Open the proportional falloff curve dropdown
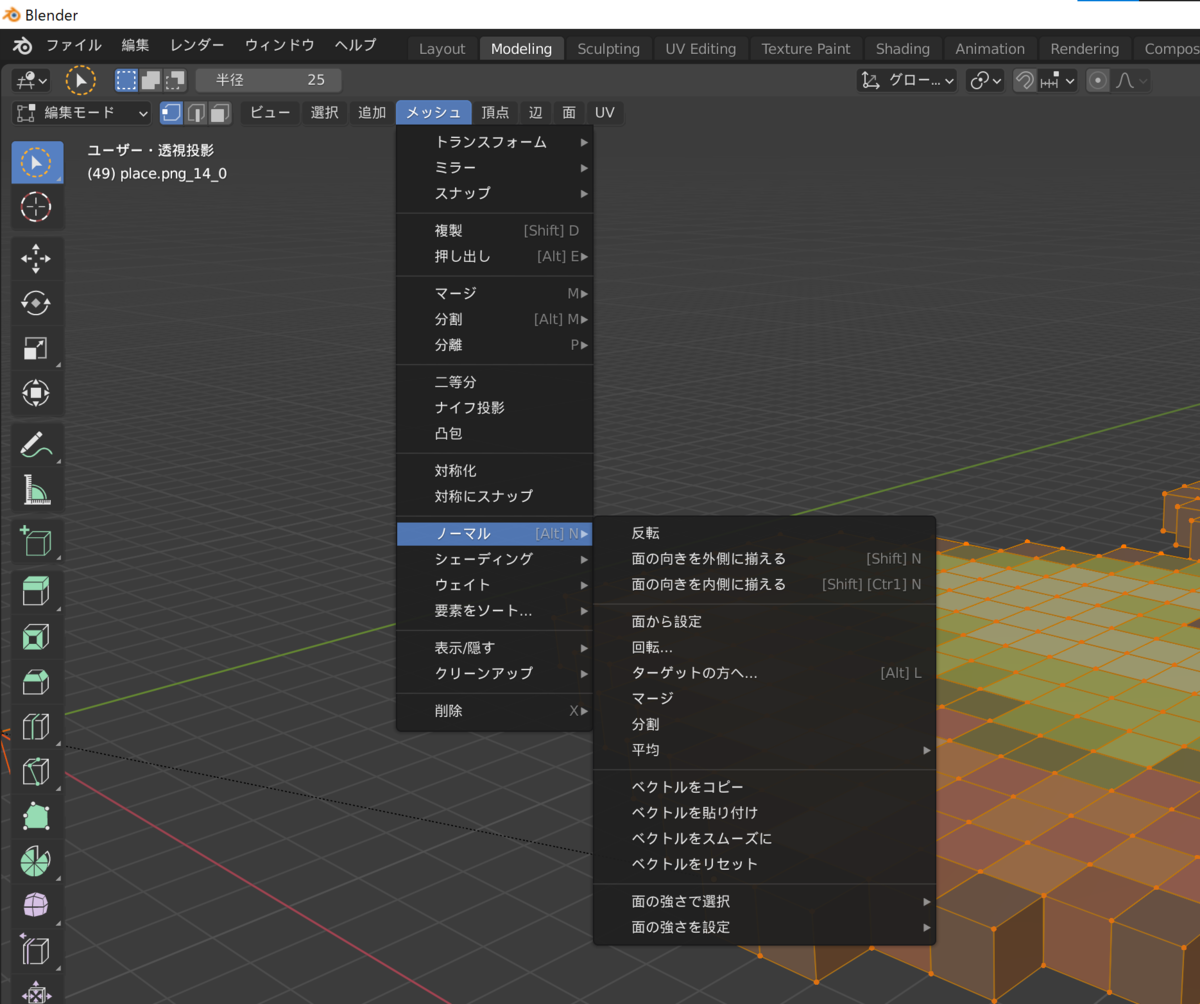The width and height of the screenshot is (1200, 1004). [1131, 81]
